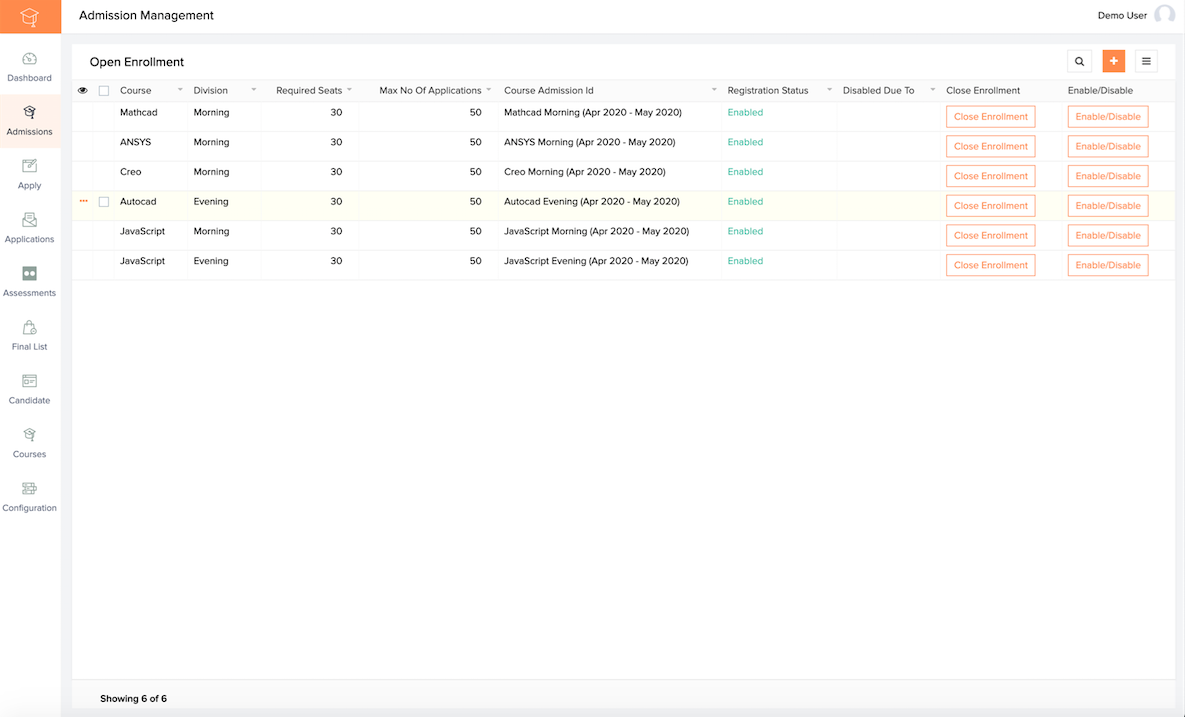Click Close Enrollment for Autocad
The image size is (1185, 717).
991,206
